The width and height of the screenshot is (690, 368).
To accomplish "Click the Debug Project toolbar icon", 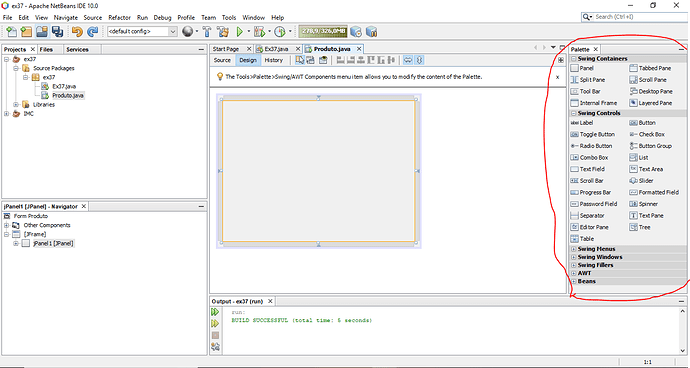I will coord(260,32).
